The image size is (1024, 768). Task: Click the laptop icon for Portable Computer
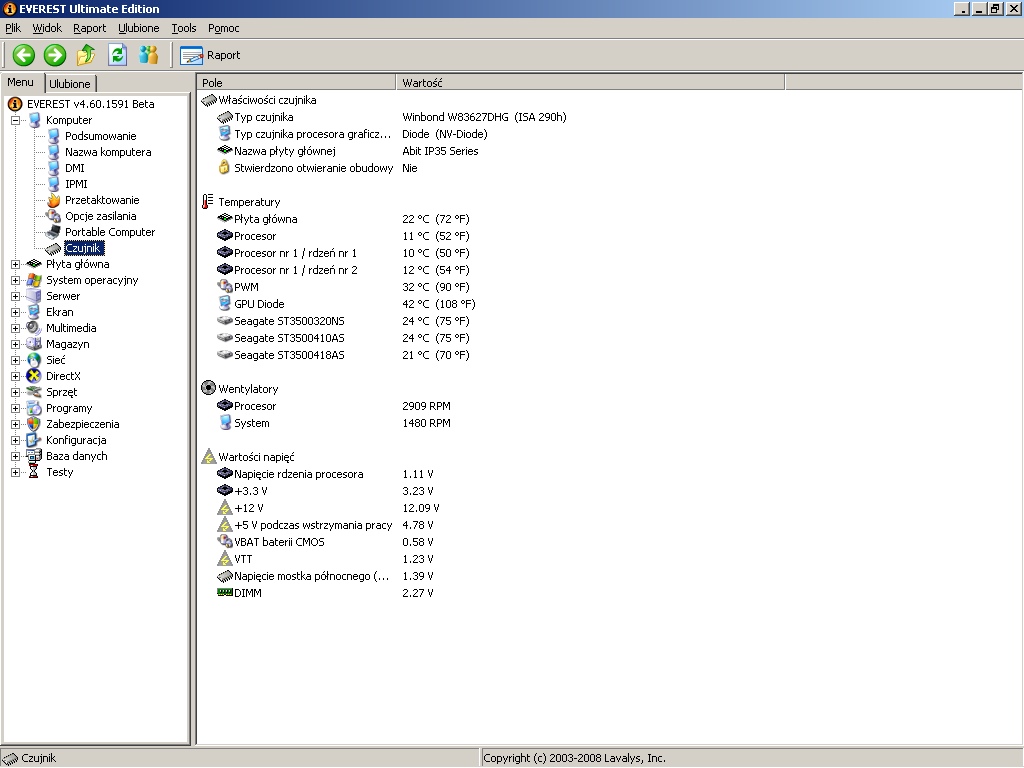click(x=54, y=232)
